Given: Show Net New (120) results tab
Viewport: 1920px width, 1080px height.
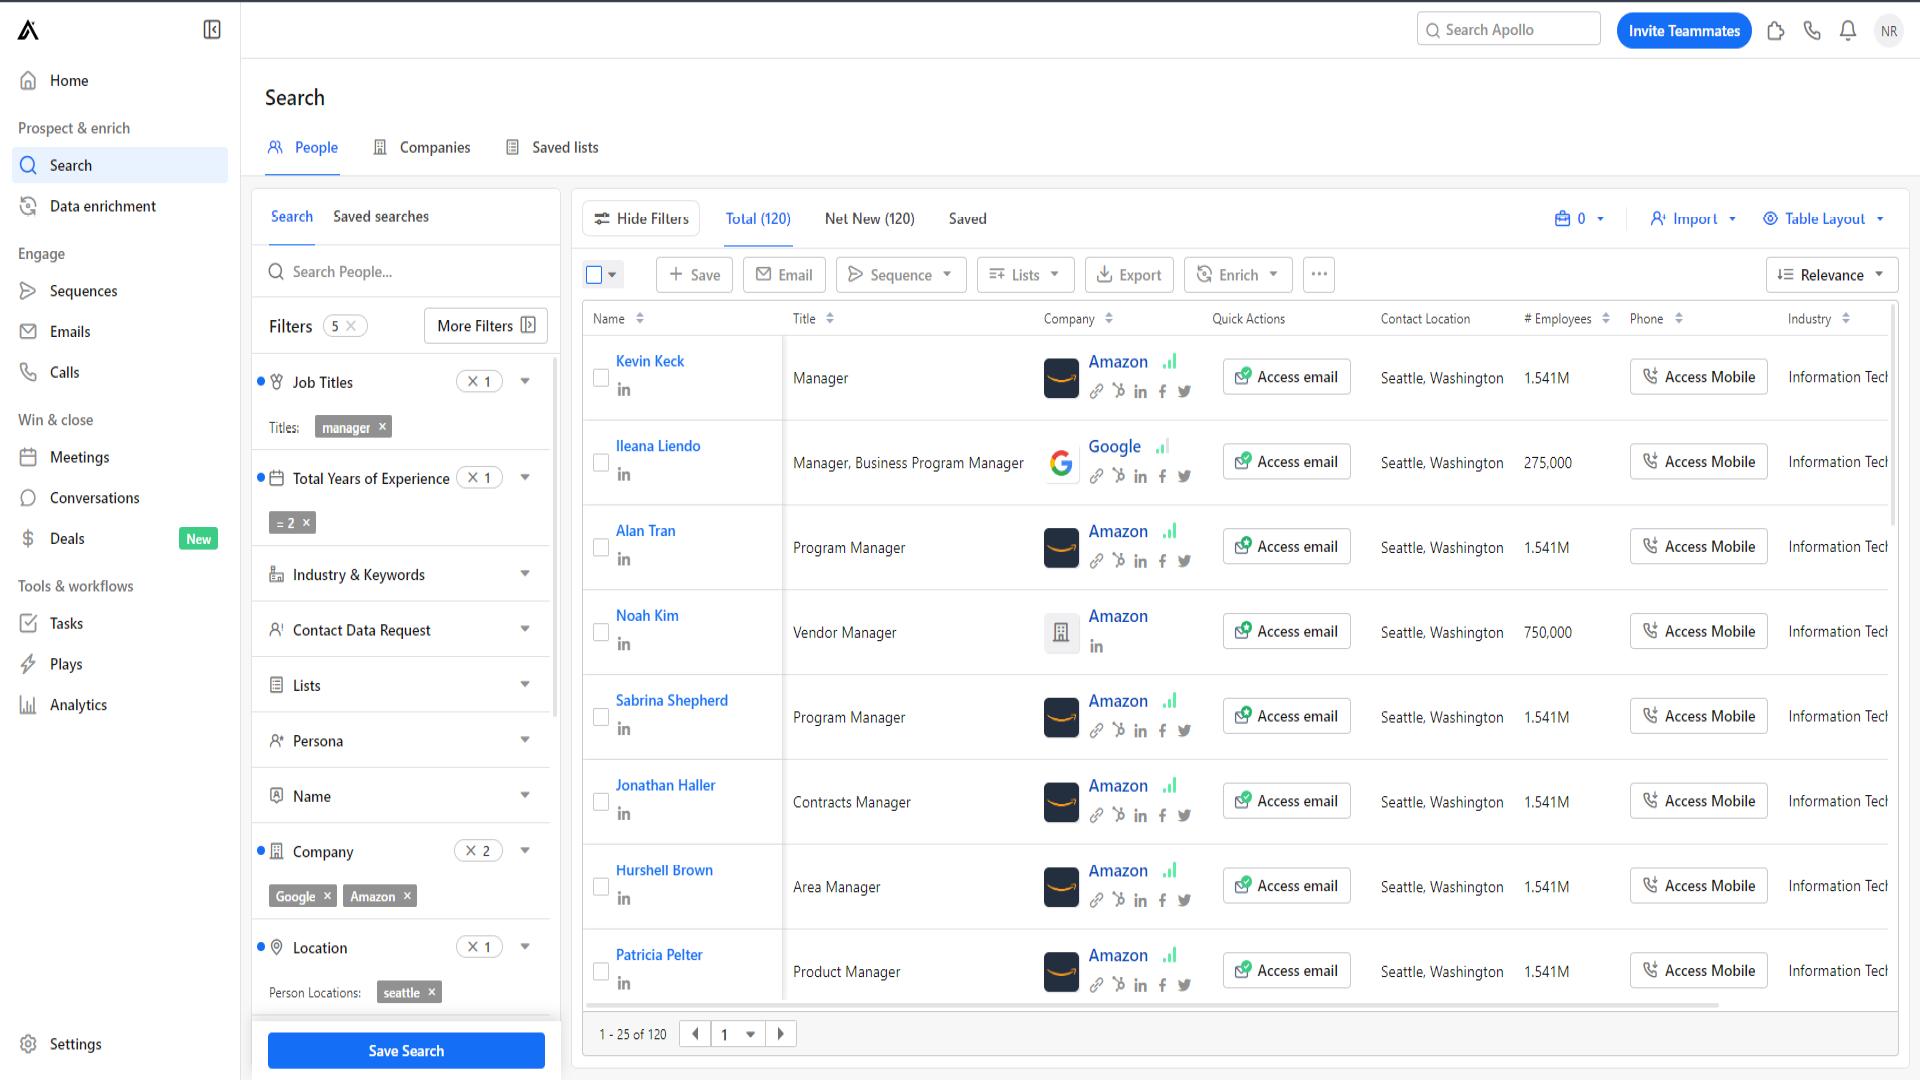Looking at the screenshot, I should (x=870, y=219).
